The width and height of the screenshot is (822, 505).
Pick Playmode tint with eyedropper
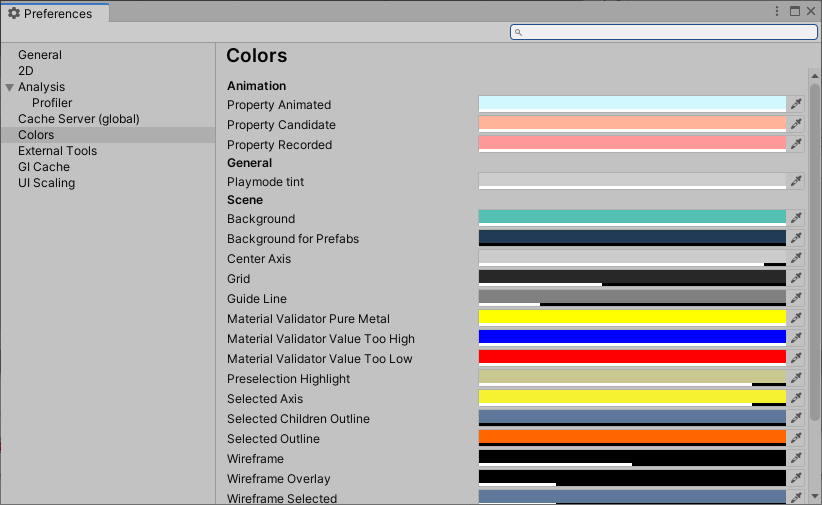[796, 181]
